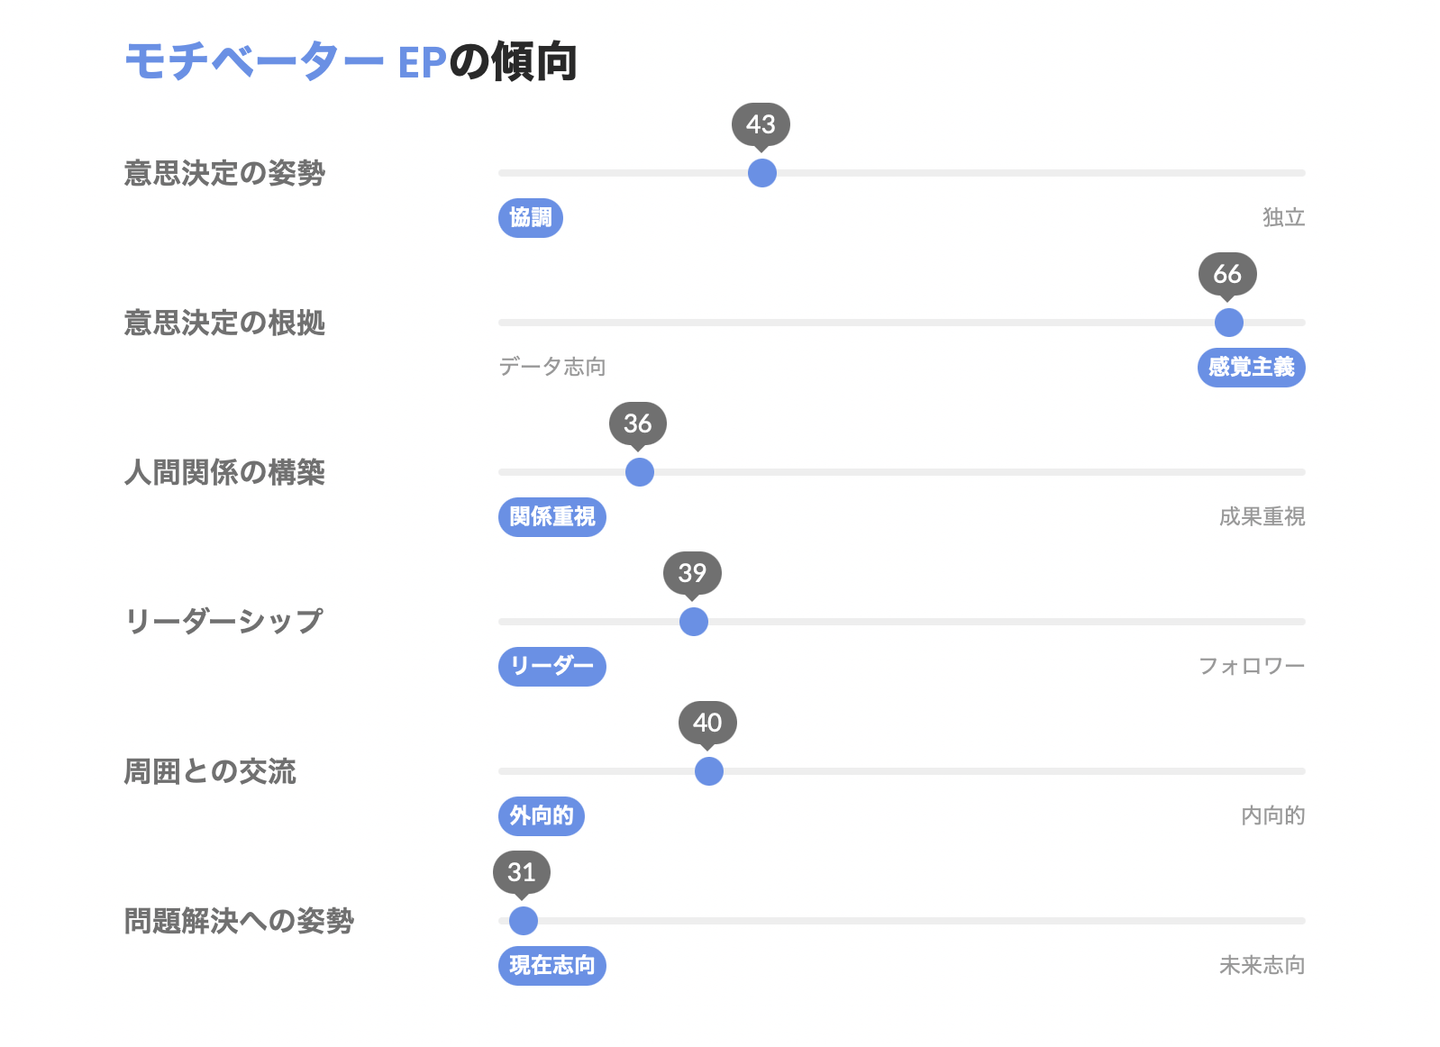Click the value bubble showing 66
The height and width of the screenshot is (1047, 1440).
pos(1227,274)
